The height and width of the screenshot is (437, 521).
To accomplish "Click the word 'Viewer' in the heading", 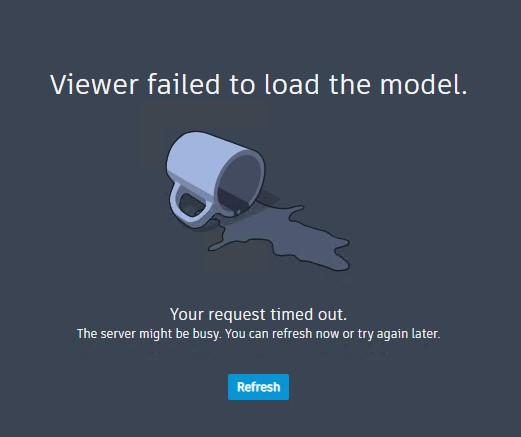I will click(x=94, y=85).
